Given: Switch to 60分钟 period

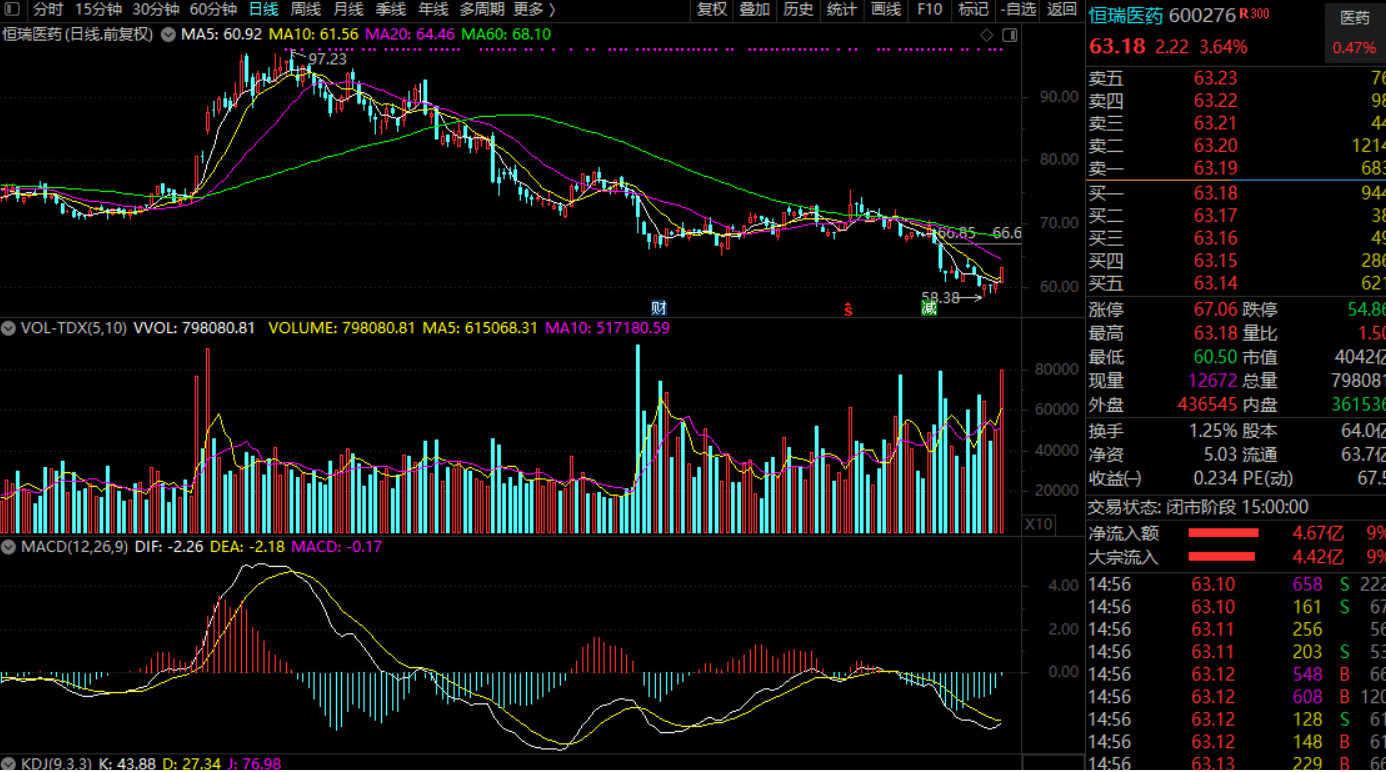Looking at the screenshot, I should point(212,9).
